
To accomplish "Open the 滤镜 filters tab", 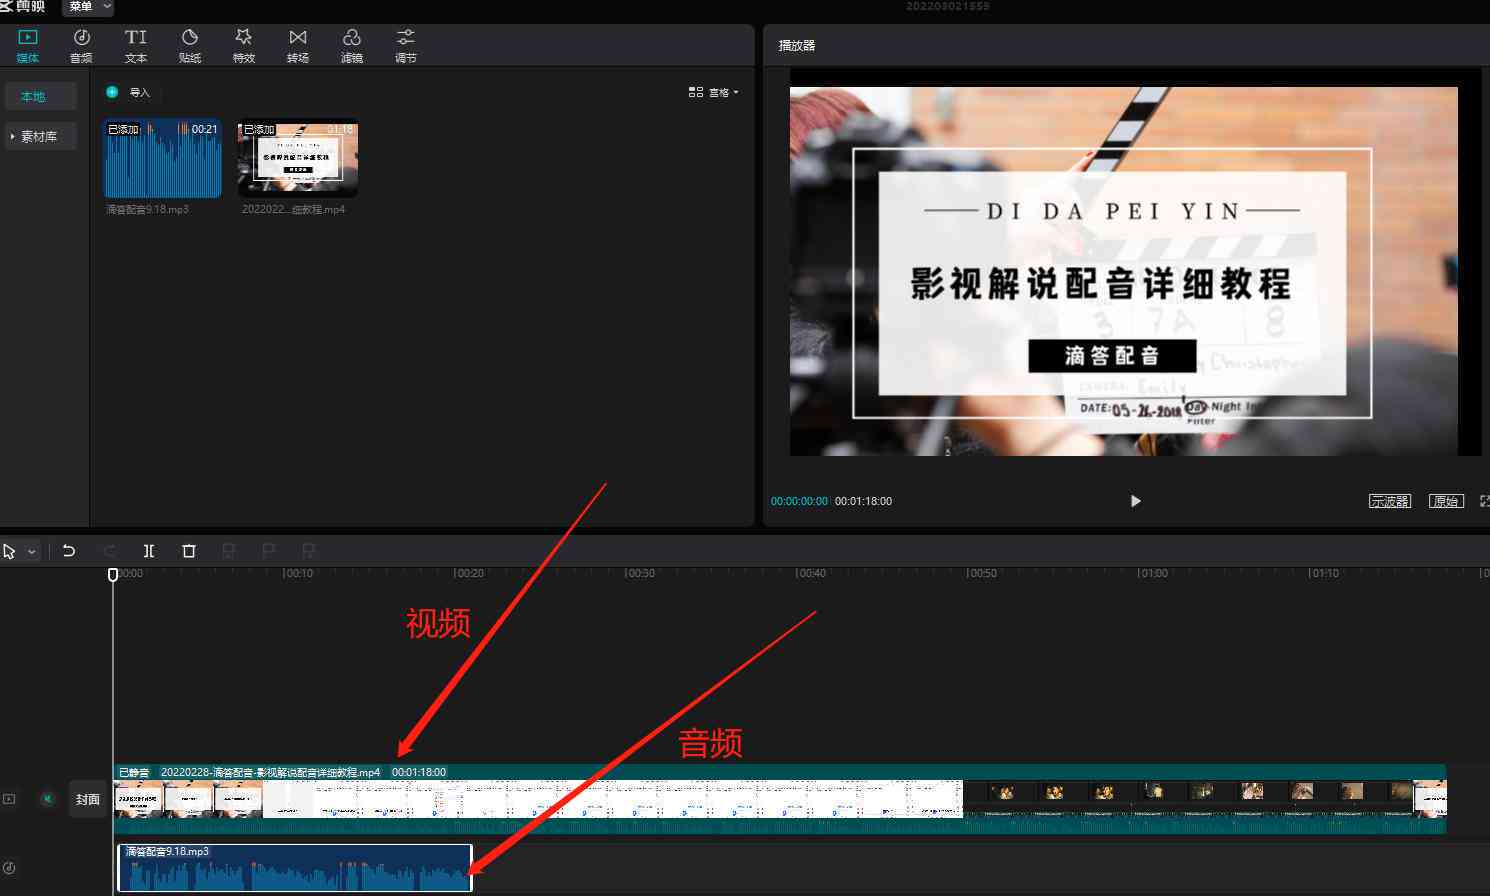I will (352, 46).
